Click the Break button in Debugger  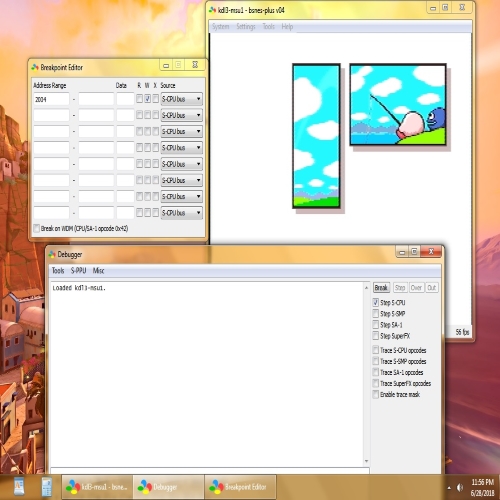[381, 287]
